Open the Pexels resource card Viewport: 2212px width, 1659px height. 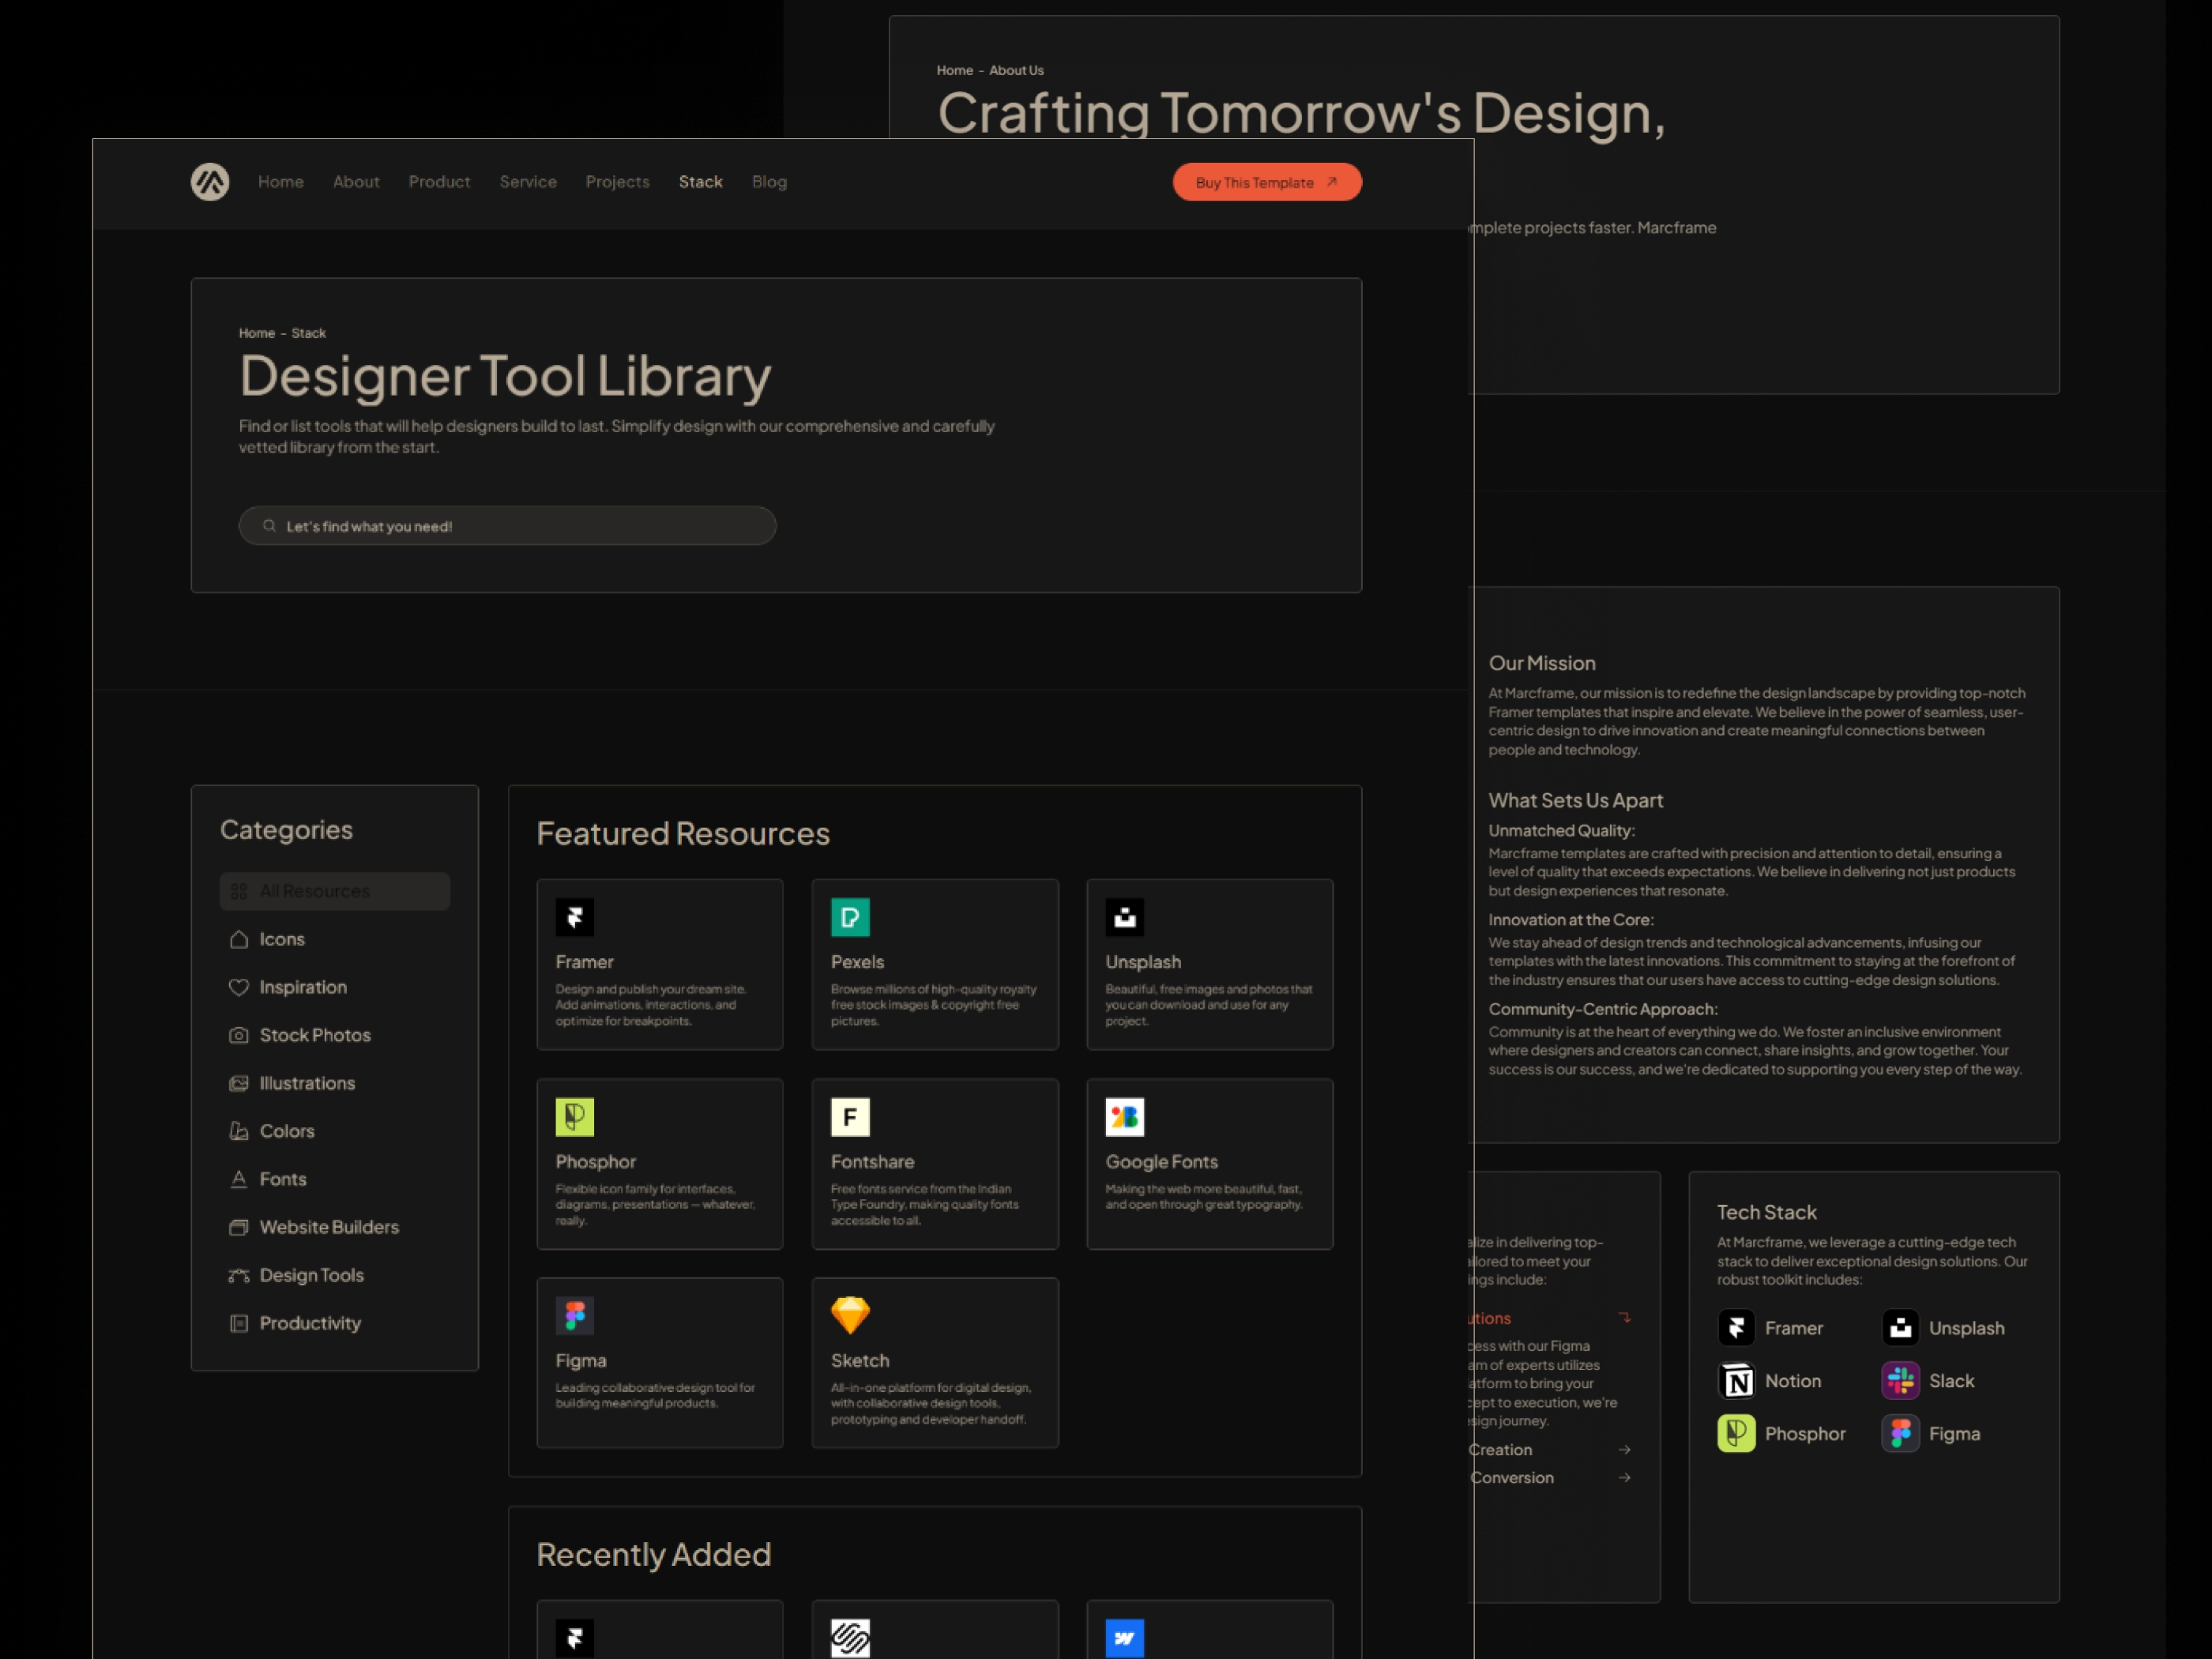coord(934,964)
